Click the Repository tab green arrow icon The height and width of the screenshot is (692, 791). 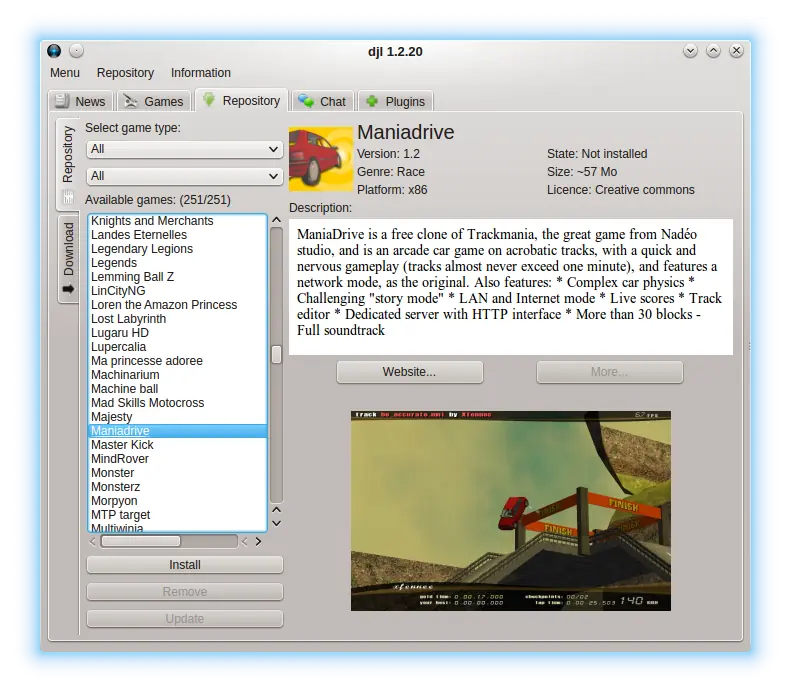(x=209, y=99)
